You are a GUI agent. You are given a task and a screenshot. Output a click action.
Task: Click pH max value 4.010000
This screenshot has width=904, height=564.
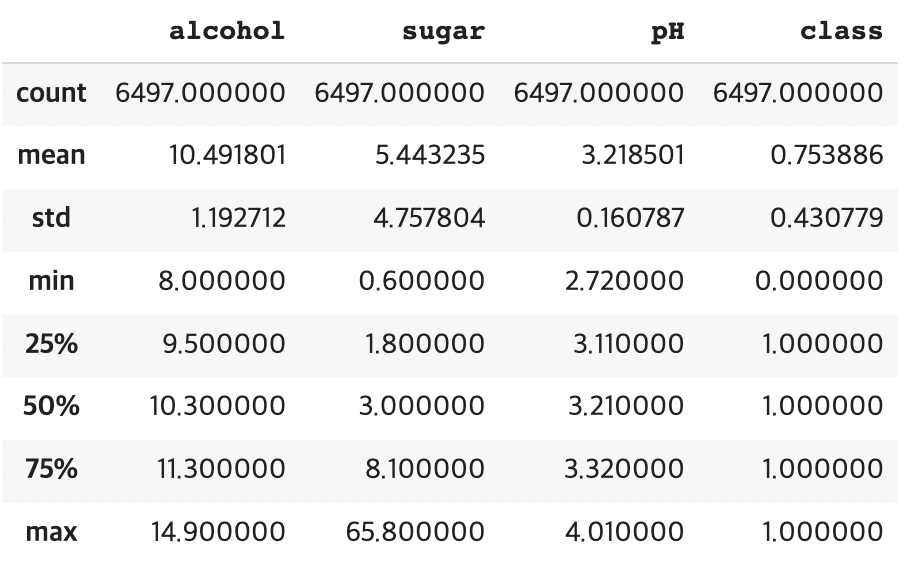coord(624,532)
